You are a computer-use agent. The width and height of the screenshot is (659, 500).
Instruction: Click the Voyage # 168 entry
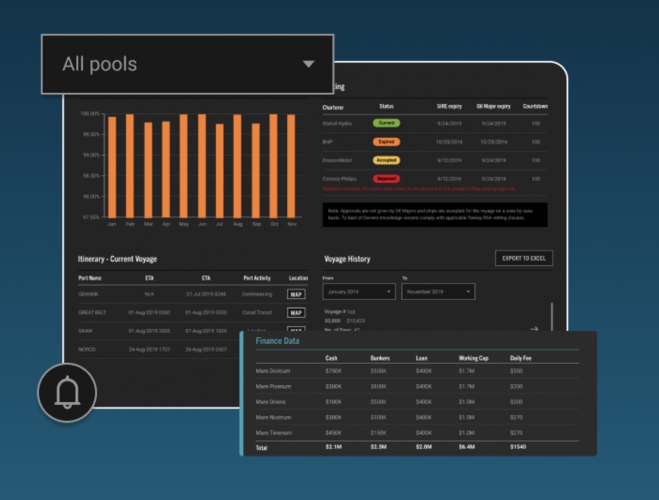click(340, 312)
